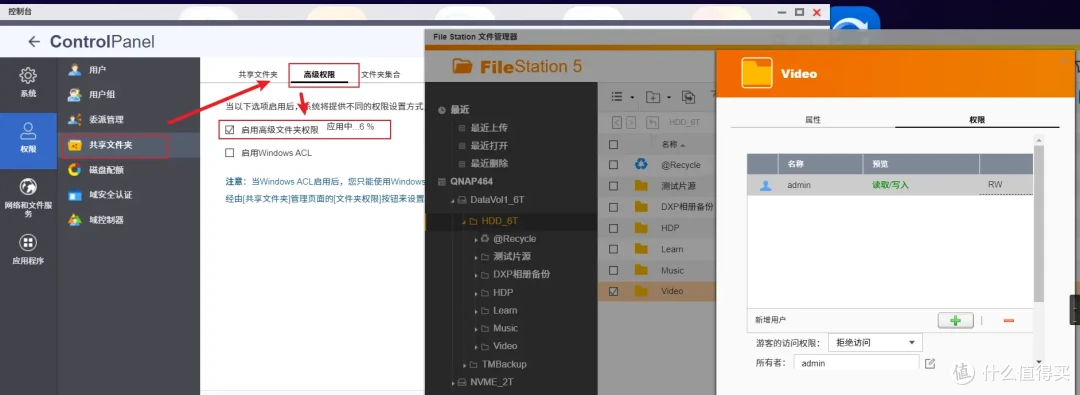
Task: Select the HDP folder name in list
Action: click(670, 228)
